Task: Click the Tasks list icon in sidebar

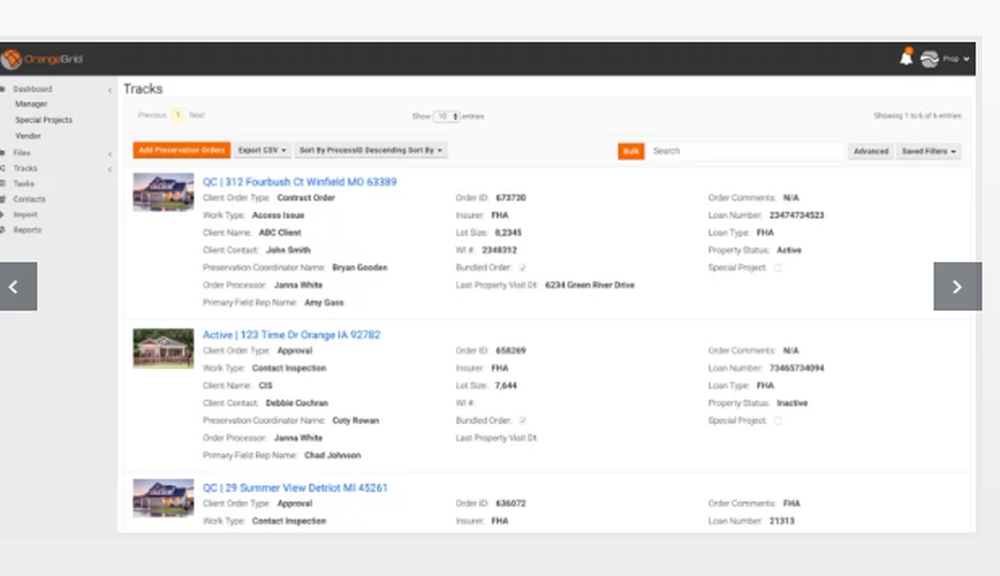Action: (x=3, y=184)
